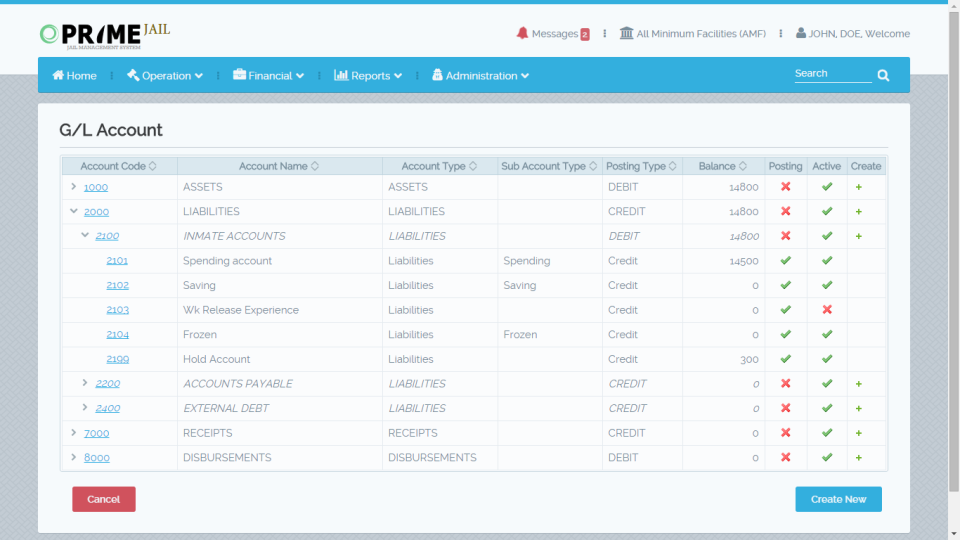This screenshot has height=540, width=960.
Task: Click the green plus for account 1000 ASSETS
Action: (x=858, y=187)
